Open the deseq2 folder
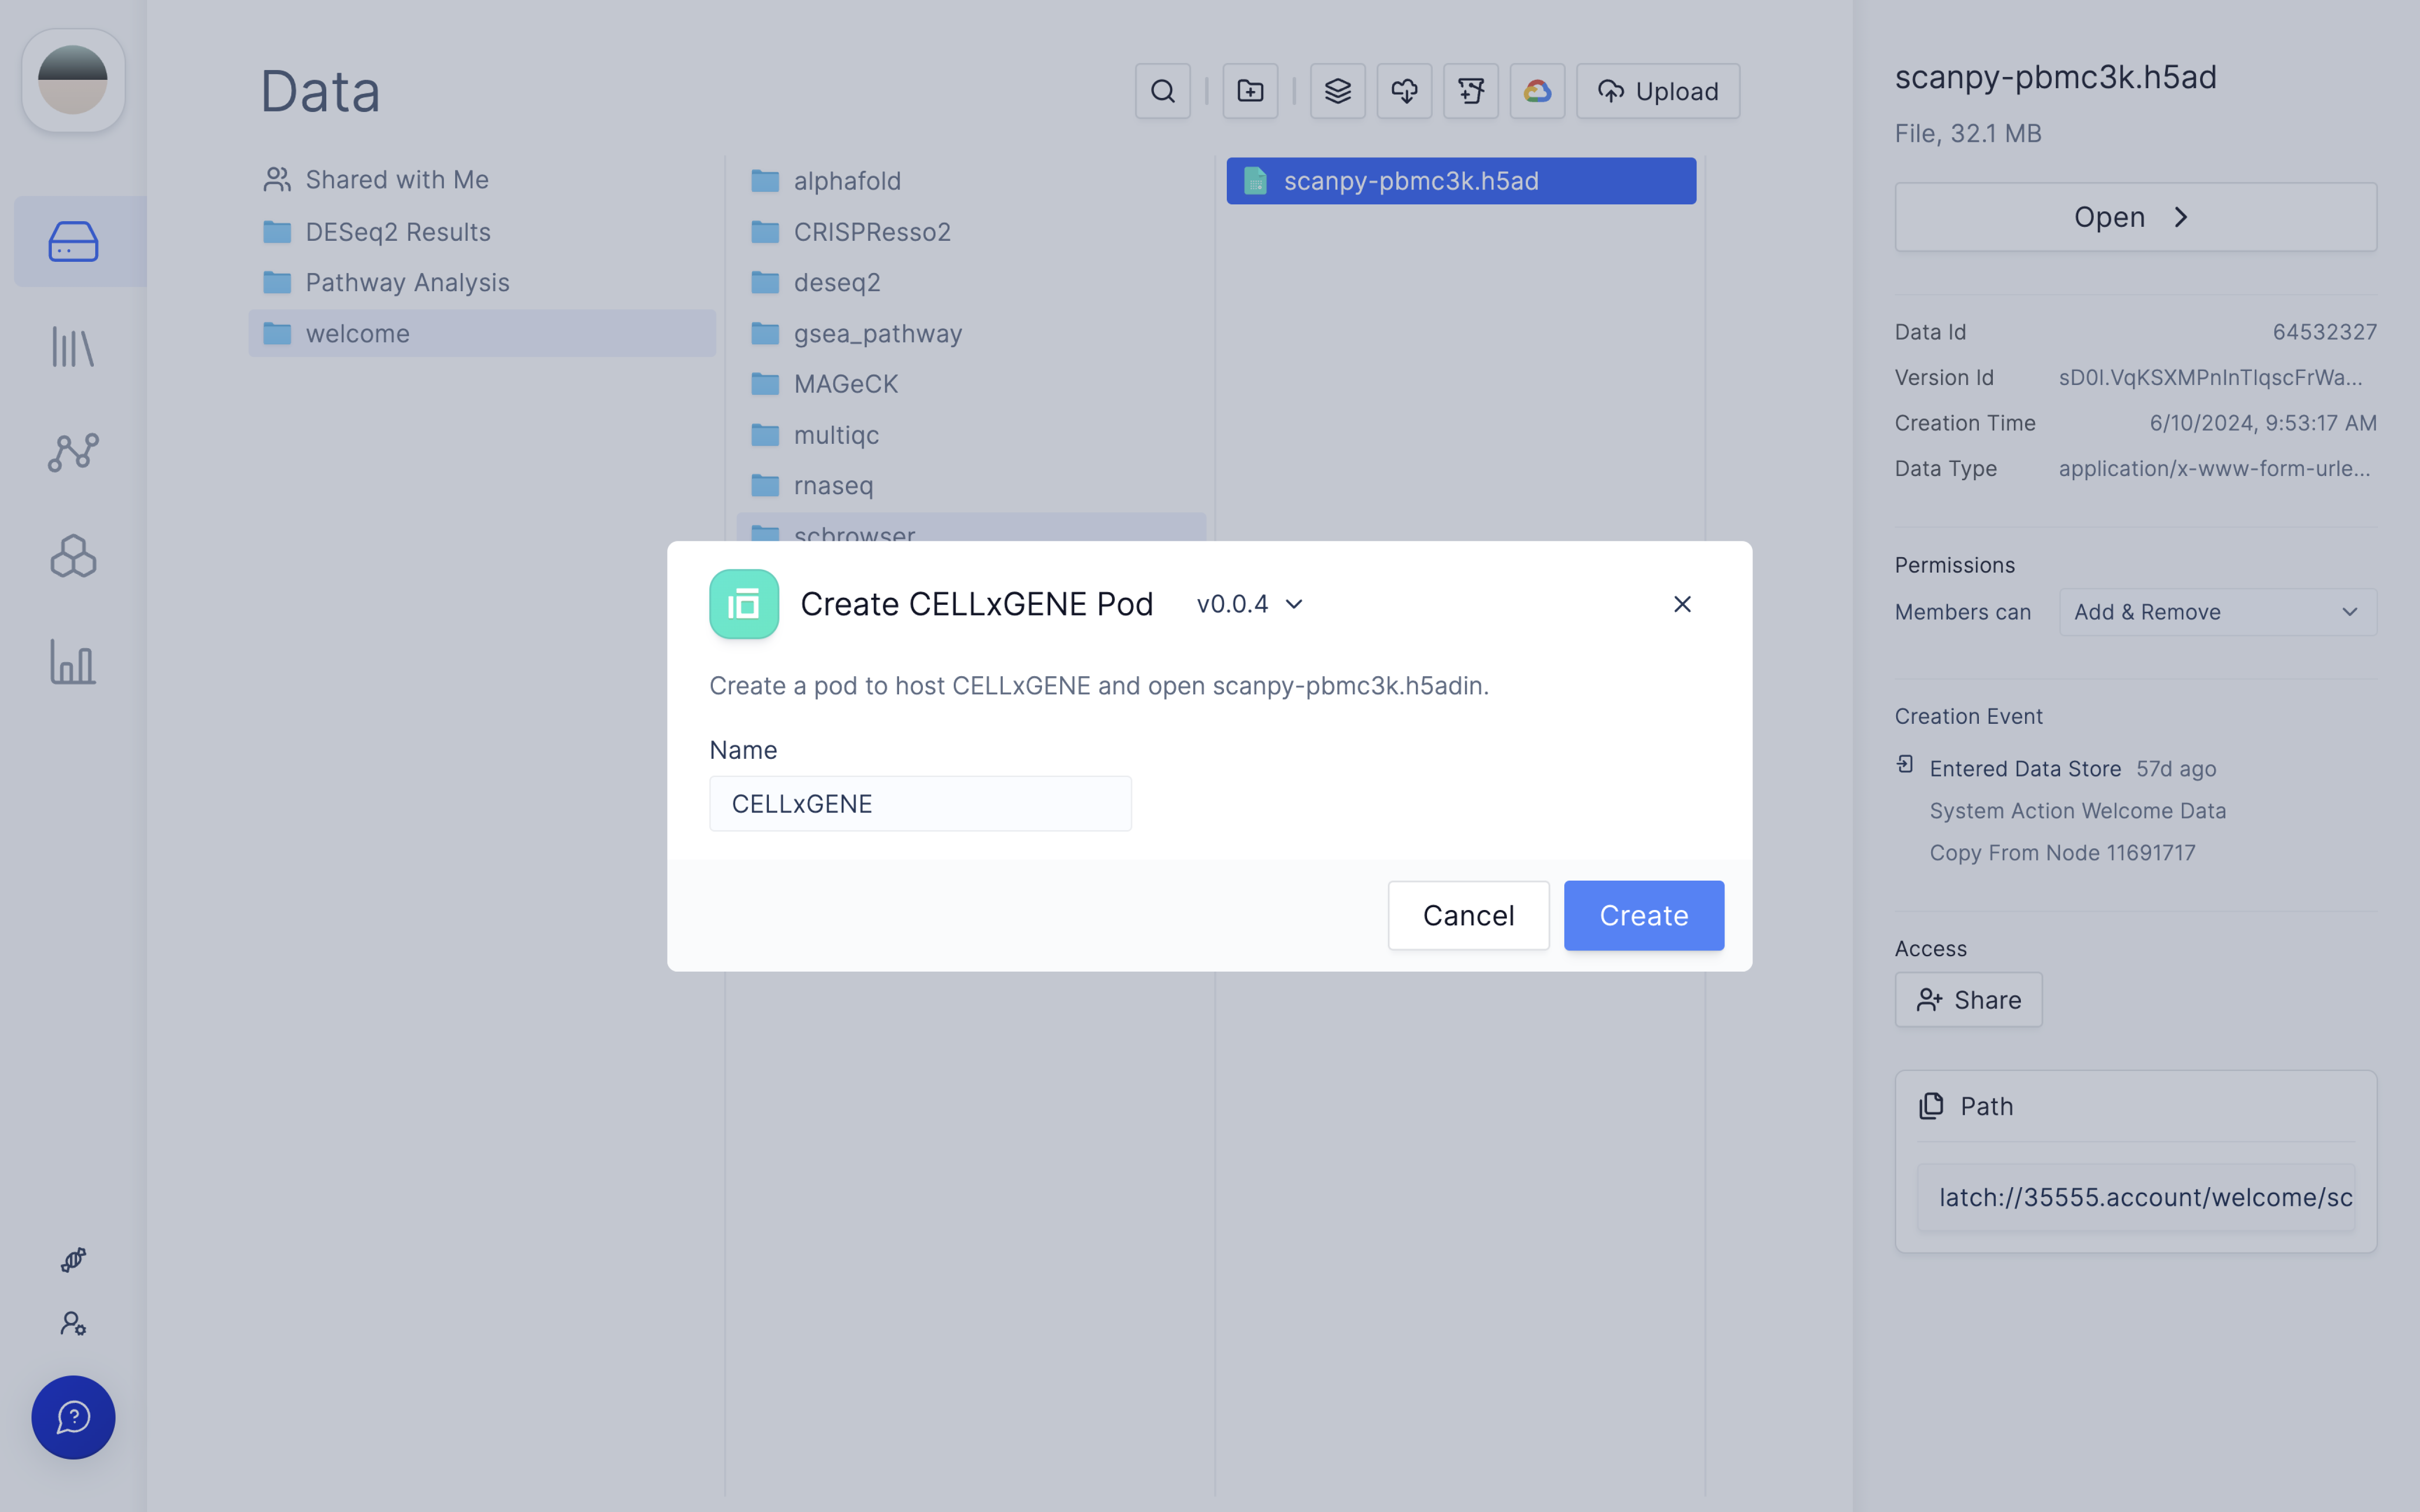Image resolution: width=2420 pixels, height=1512 pixels. click(971, 282)
